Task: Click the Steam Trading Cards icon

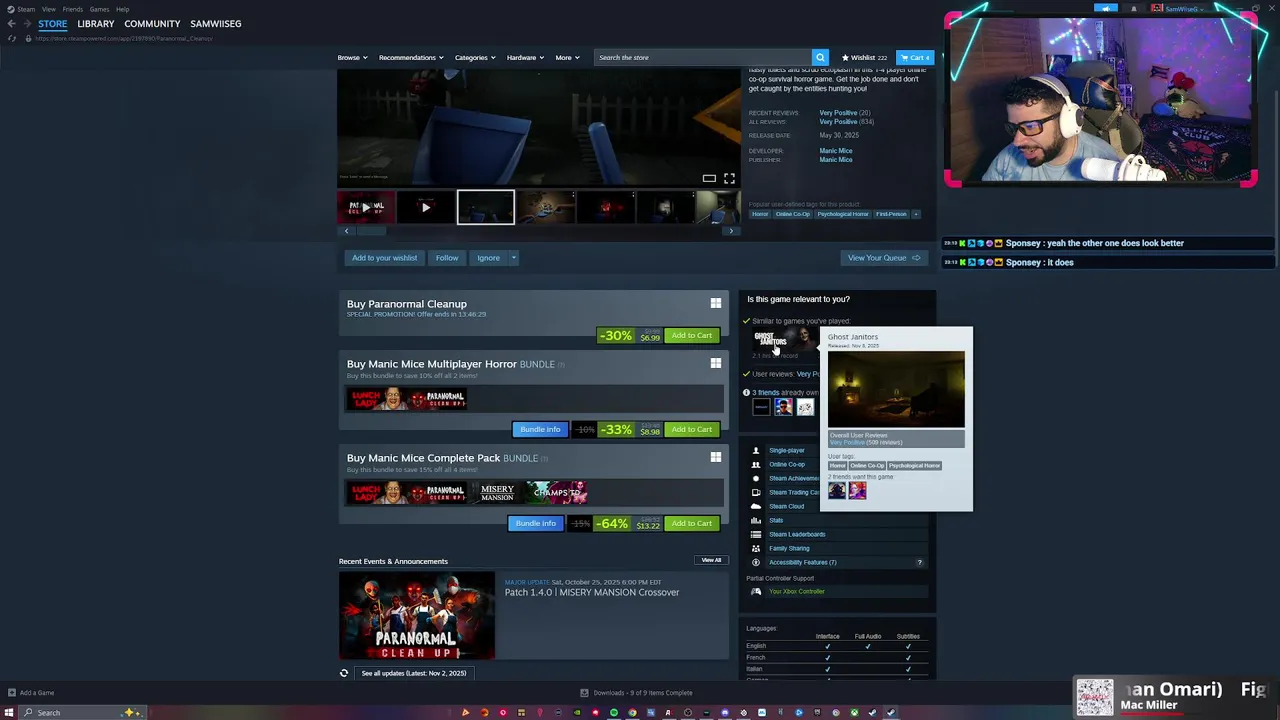Action: click(x=756, y=492)
